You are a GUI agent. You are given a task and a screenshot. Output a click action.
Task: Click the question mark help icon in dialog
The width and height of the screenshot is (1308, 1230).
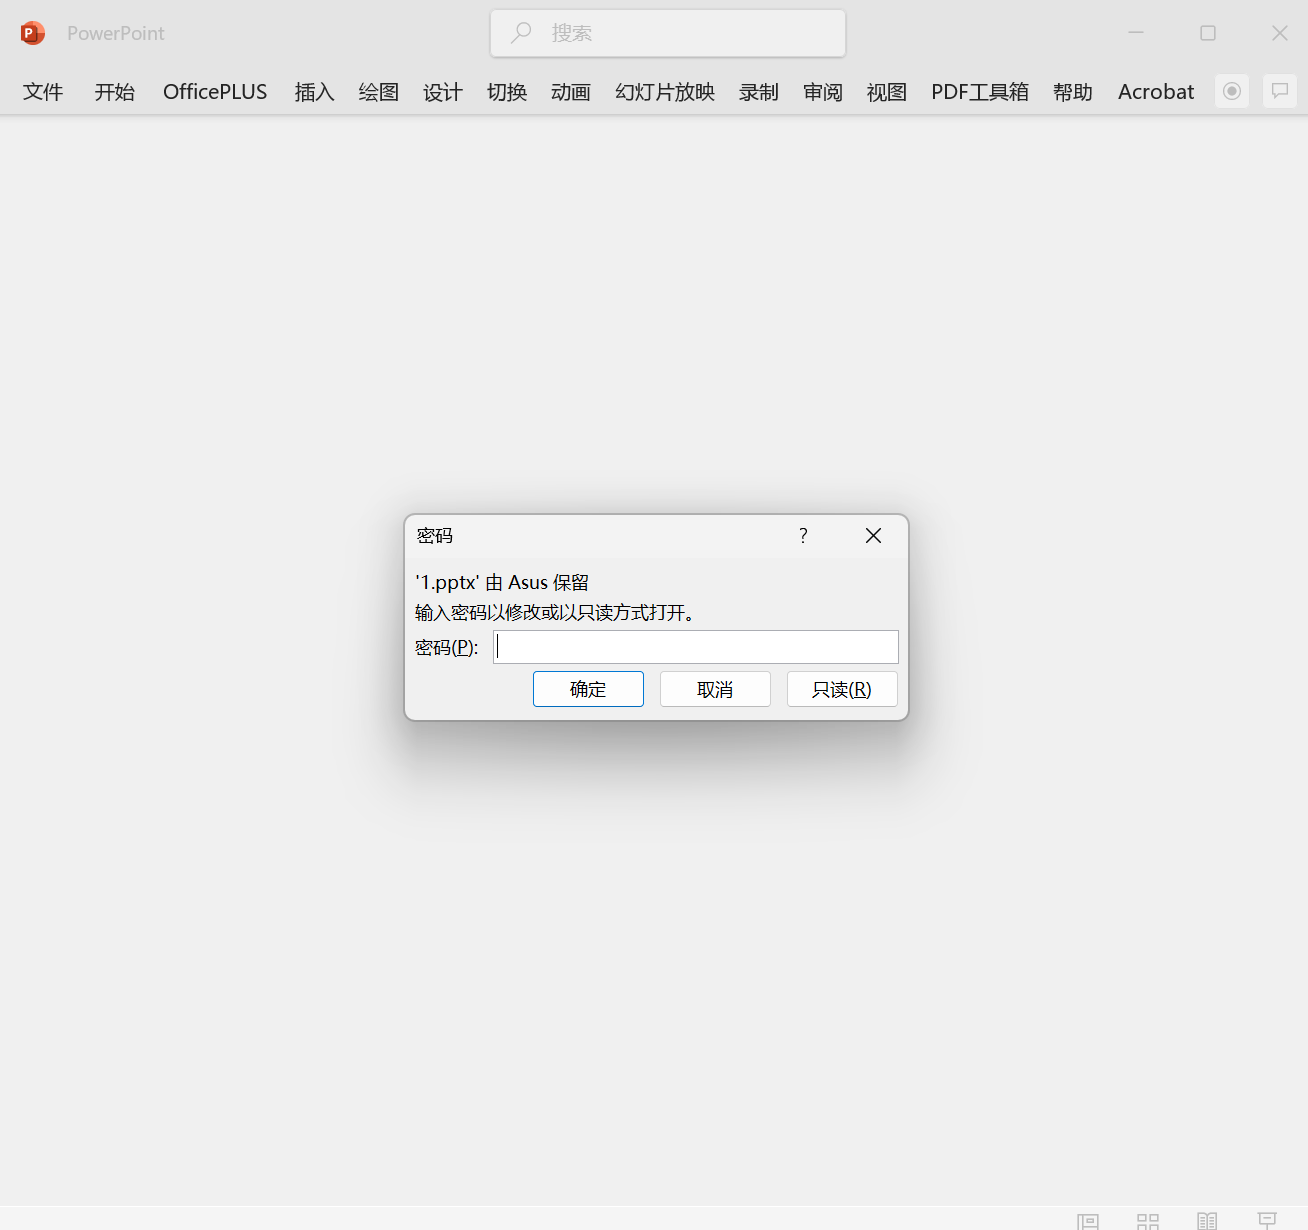803,536
